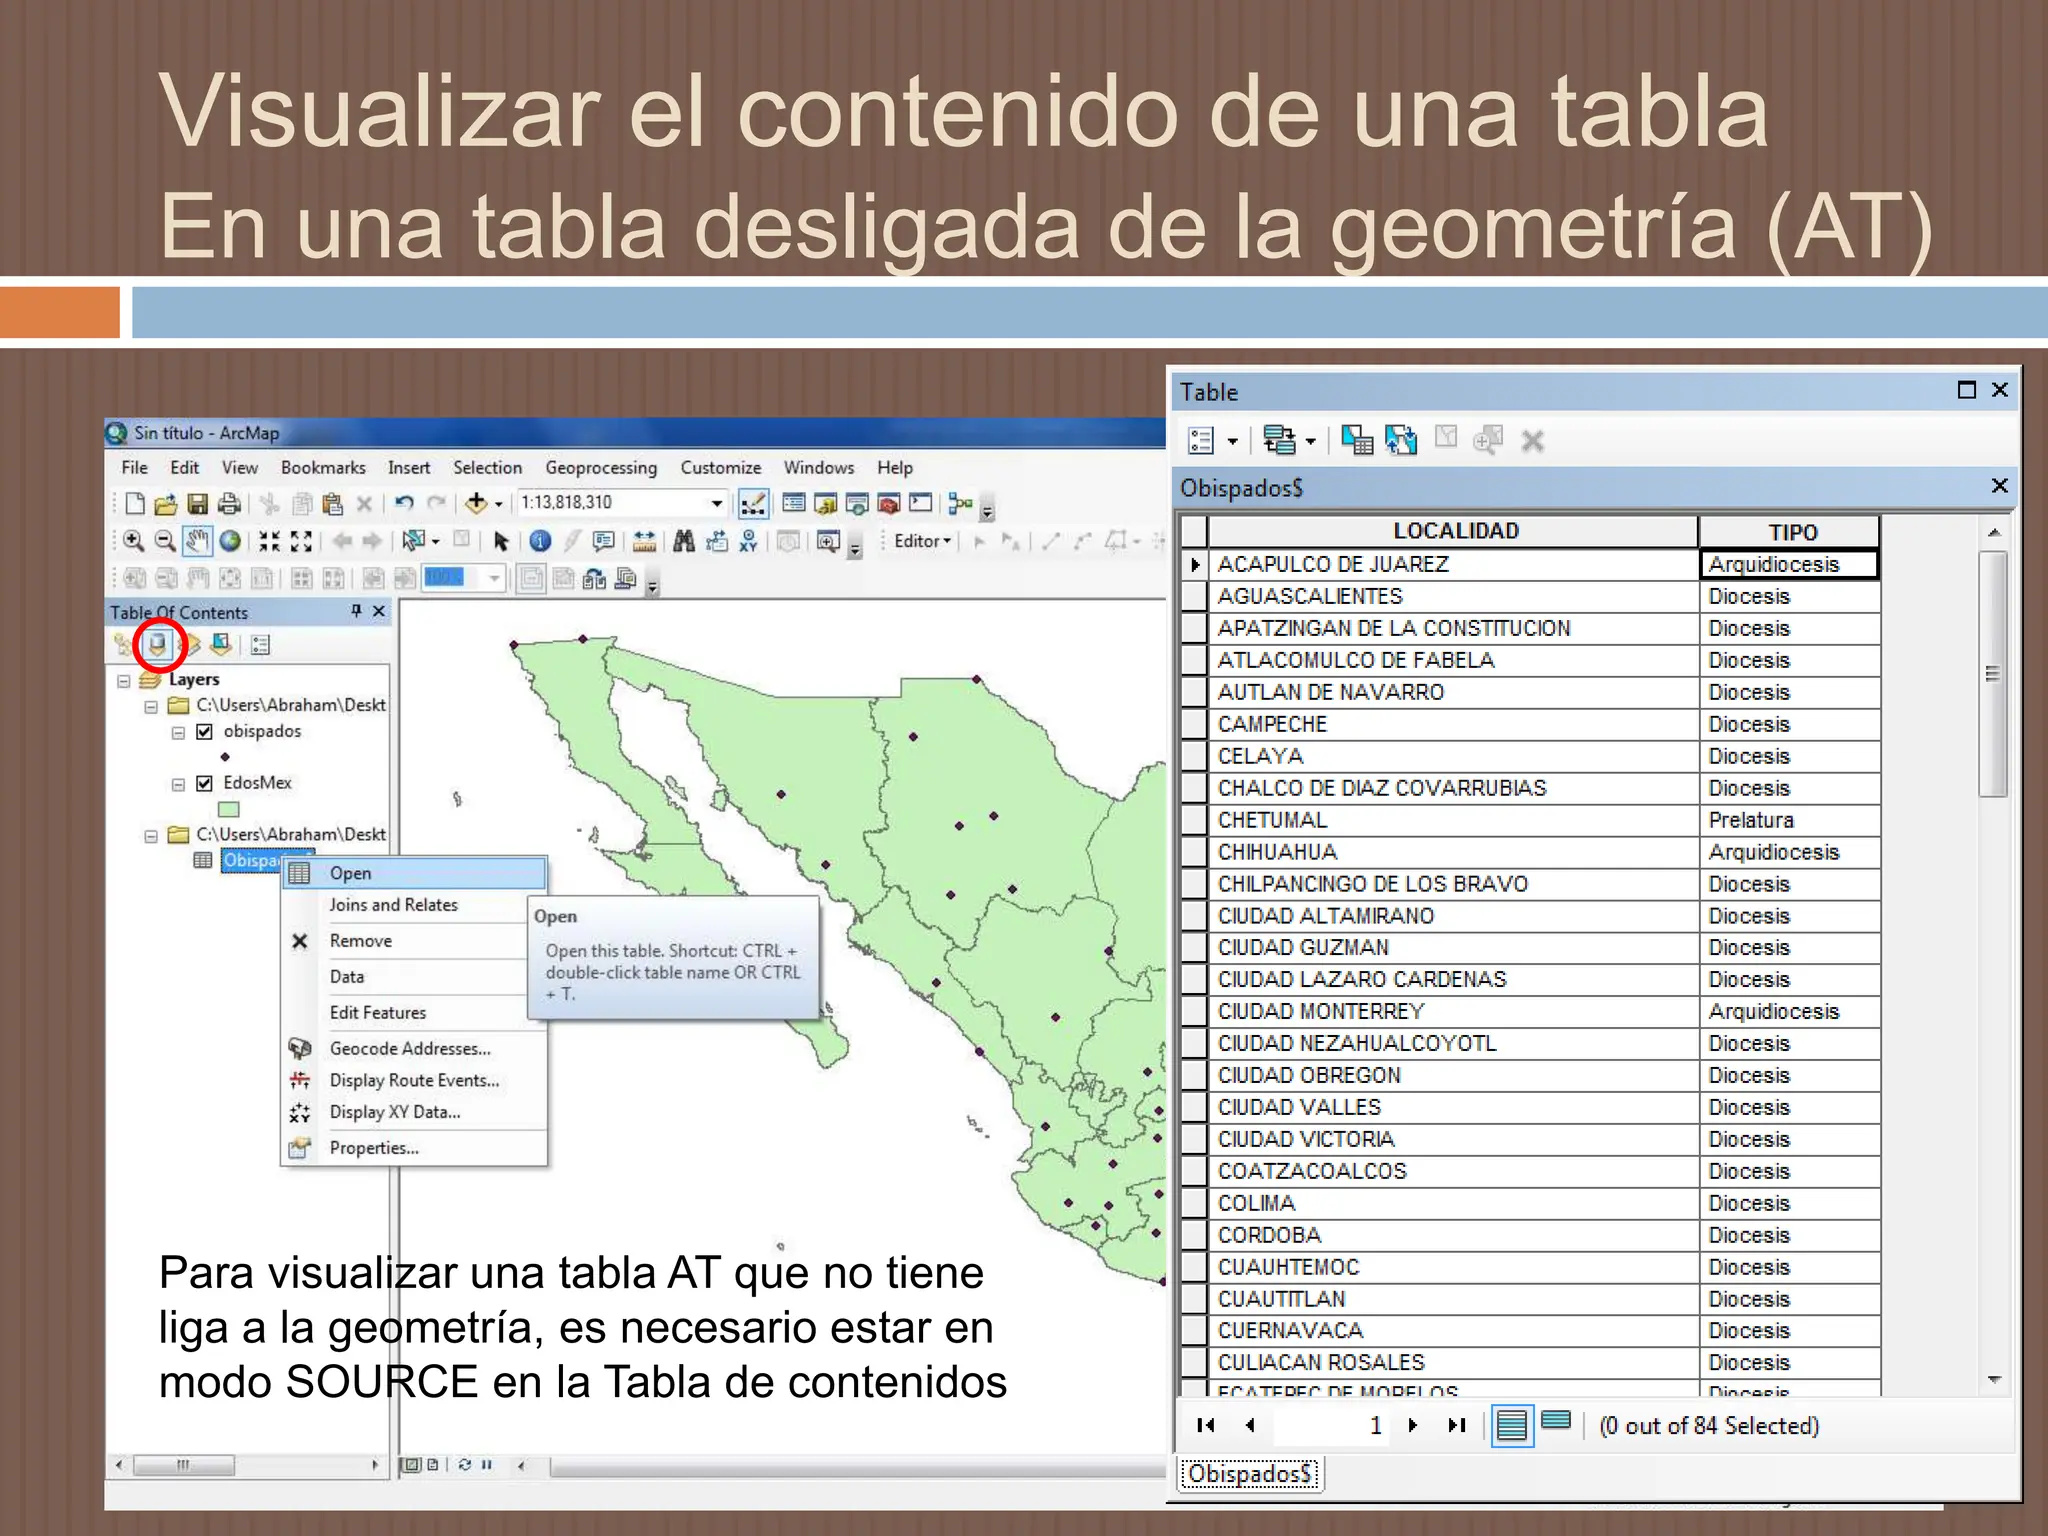Activate the Pan hand tool
This screenshot has width=2048, height=1536.
(198, 541)
